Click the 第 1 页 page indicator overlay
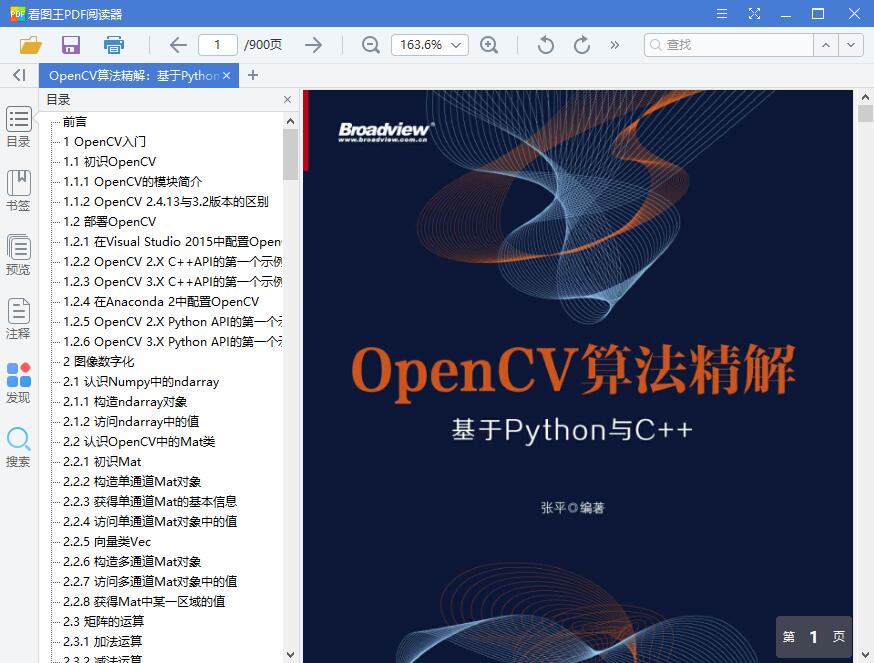 (x=813, y=637)
